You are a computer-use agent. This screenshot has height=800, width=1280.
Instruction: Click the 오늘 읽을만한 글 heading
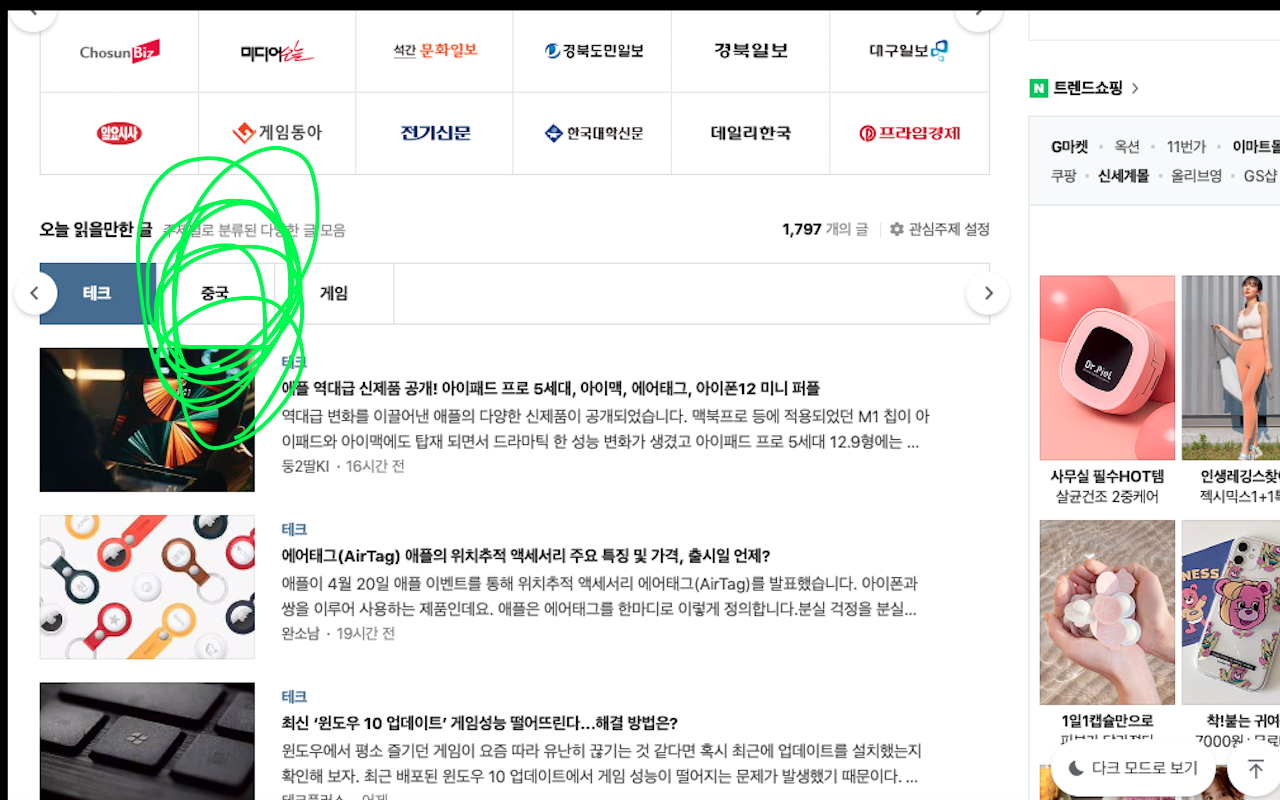click(x=96, y=229)
